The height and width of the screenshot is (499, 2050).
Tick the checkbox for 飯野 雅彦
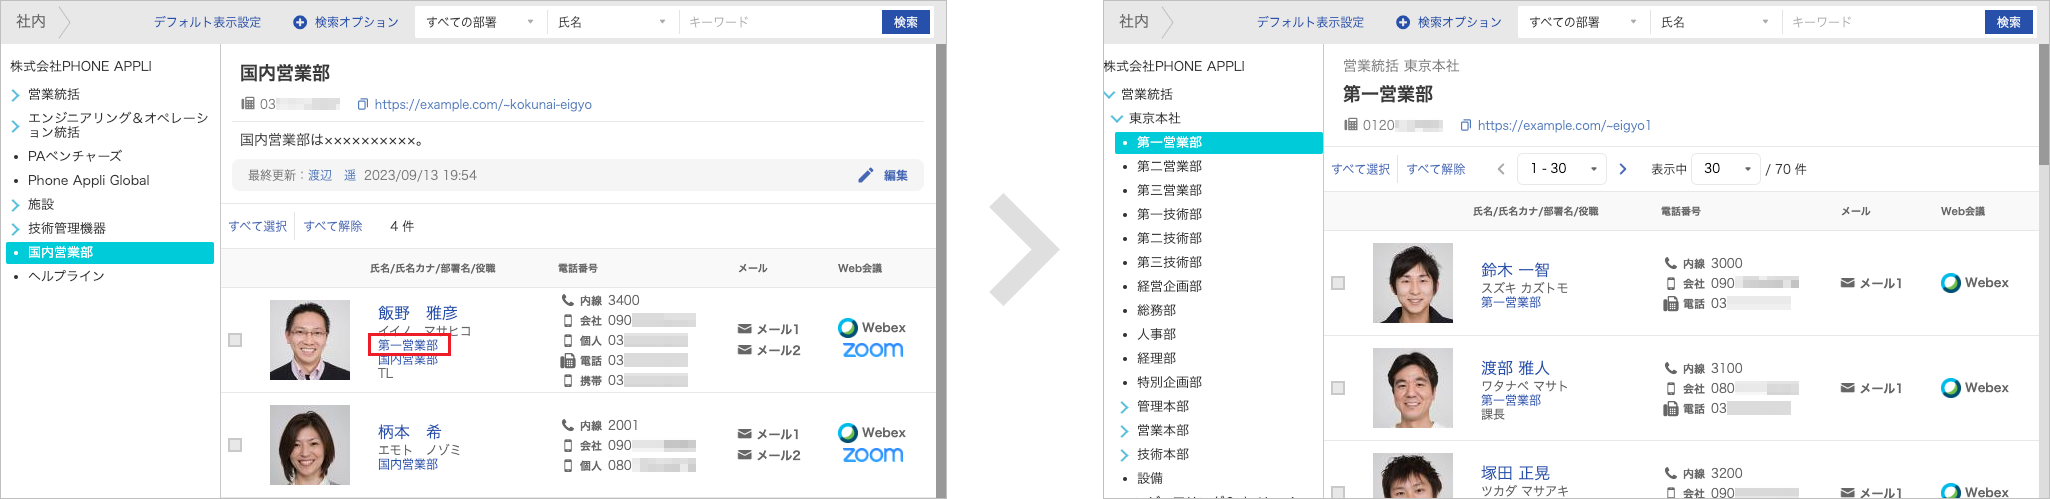(235, 340)
